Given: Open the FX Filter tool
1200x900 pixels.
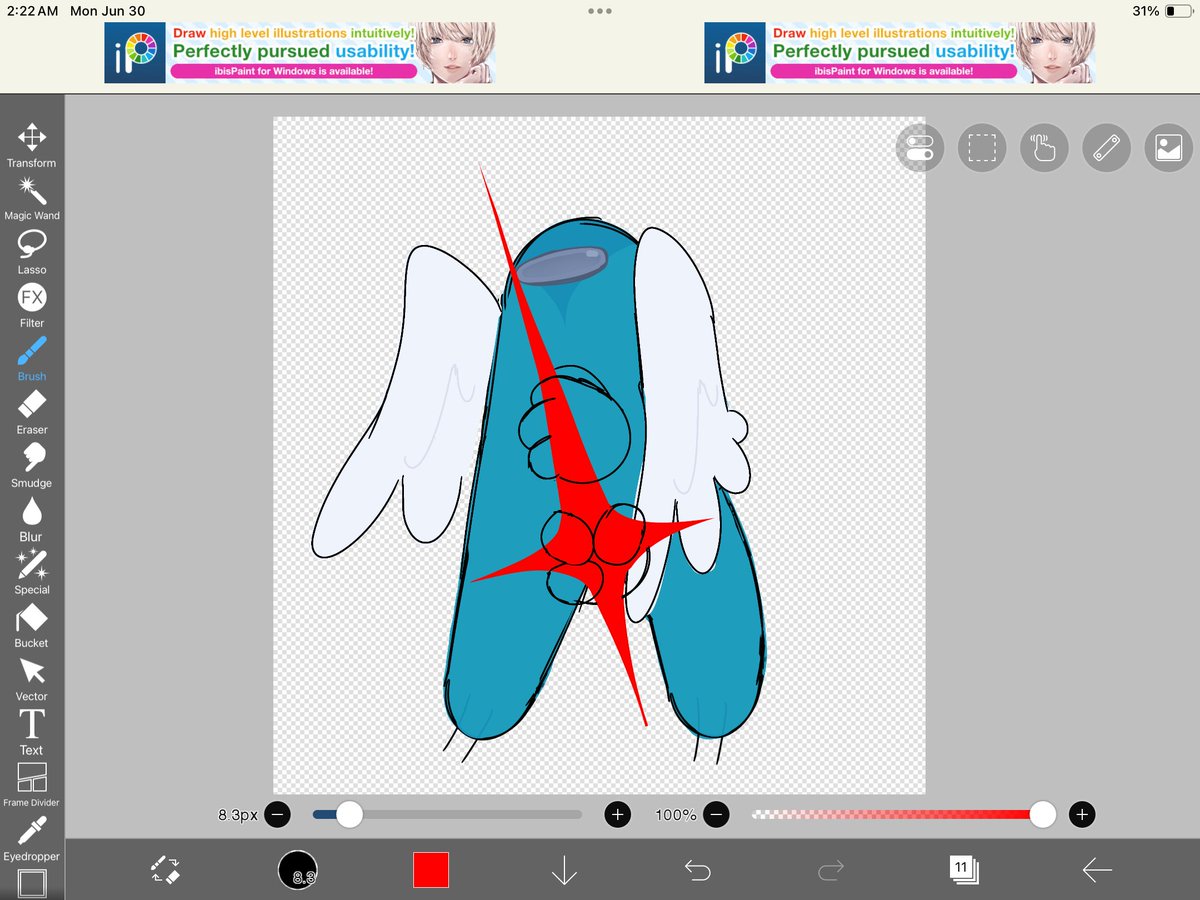Looking at the screenshot, I should coord(32,306).
